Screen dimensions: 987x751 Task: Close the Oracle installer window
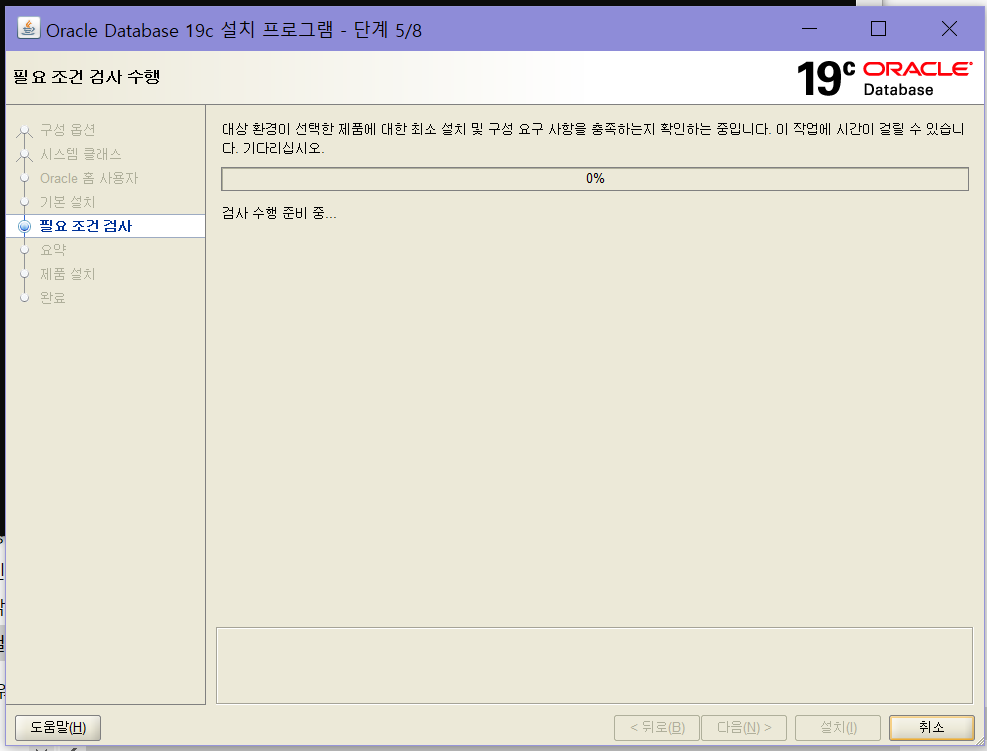[949, 28]
